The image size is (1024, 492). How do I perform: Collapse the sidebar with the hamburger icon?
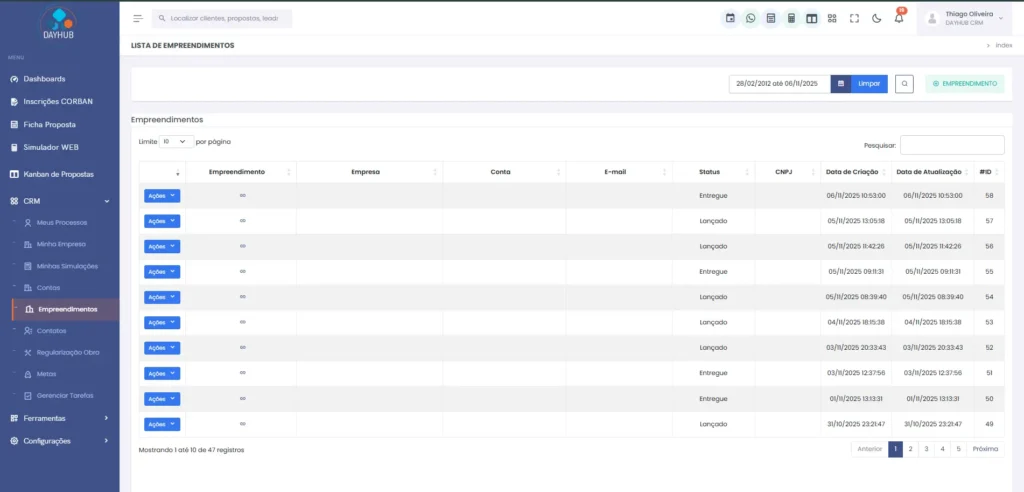138,18
